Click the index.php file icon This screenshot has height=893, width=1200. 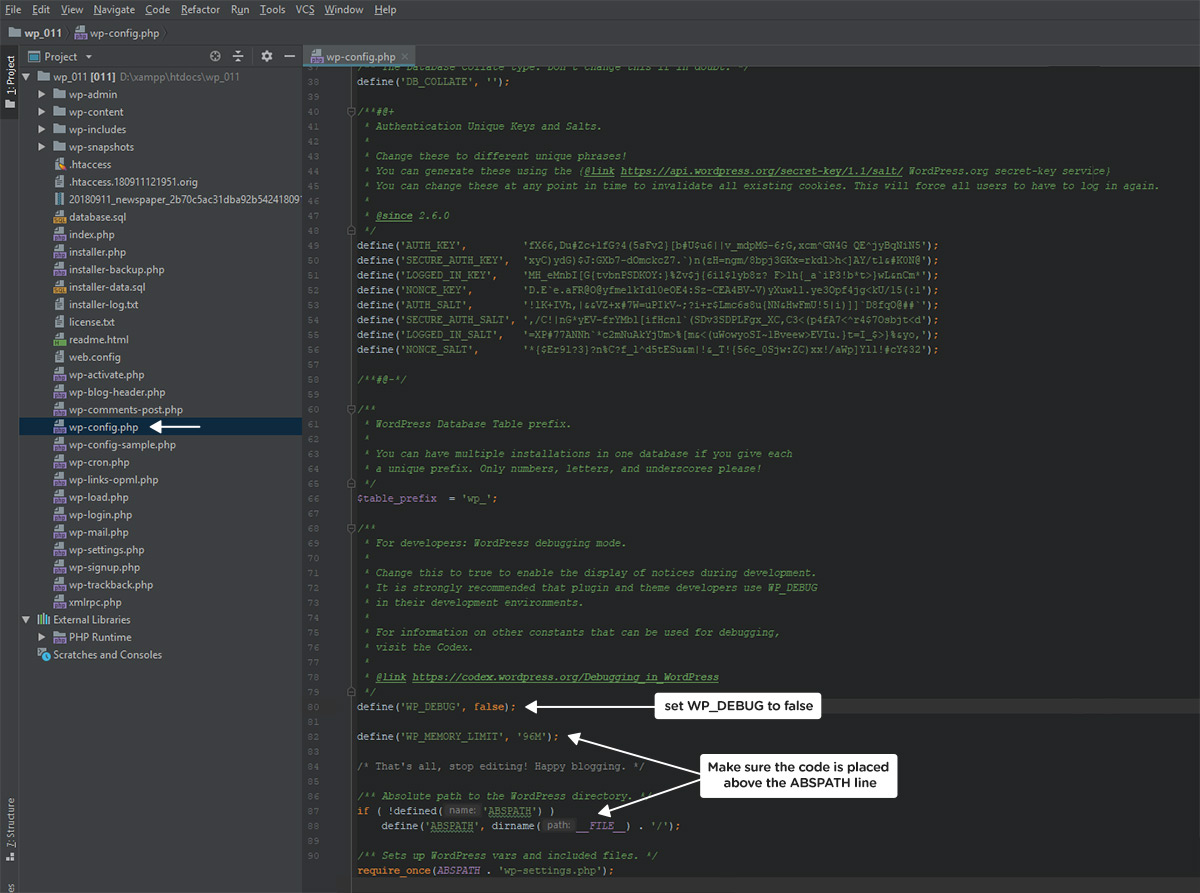[x=59, y=235]
